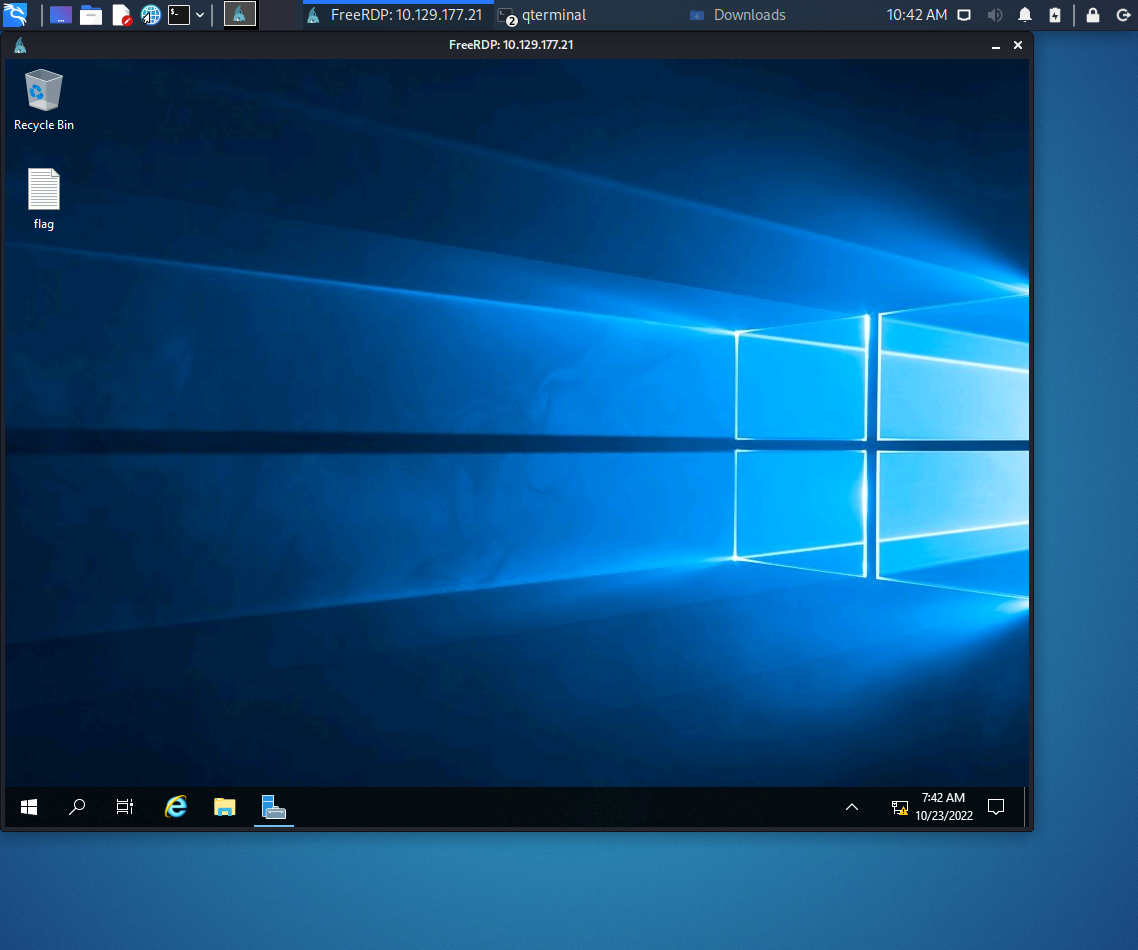Open terminal emulator from Kali panel
Viewport: 1138px width, 950px height.
click(179, 15)
